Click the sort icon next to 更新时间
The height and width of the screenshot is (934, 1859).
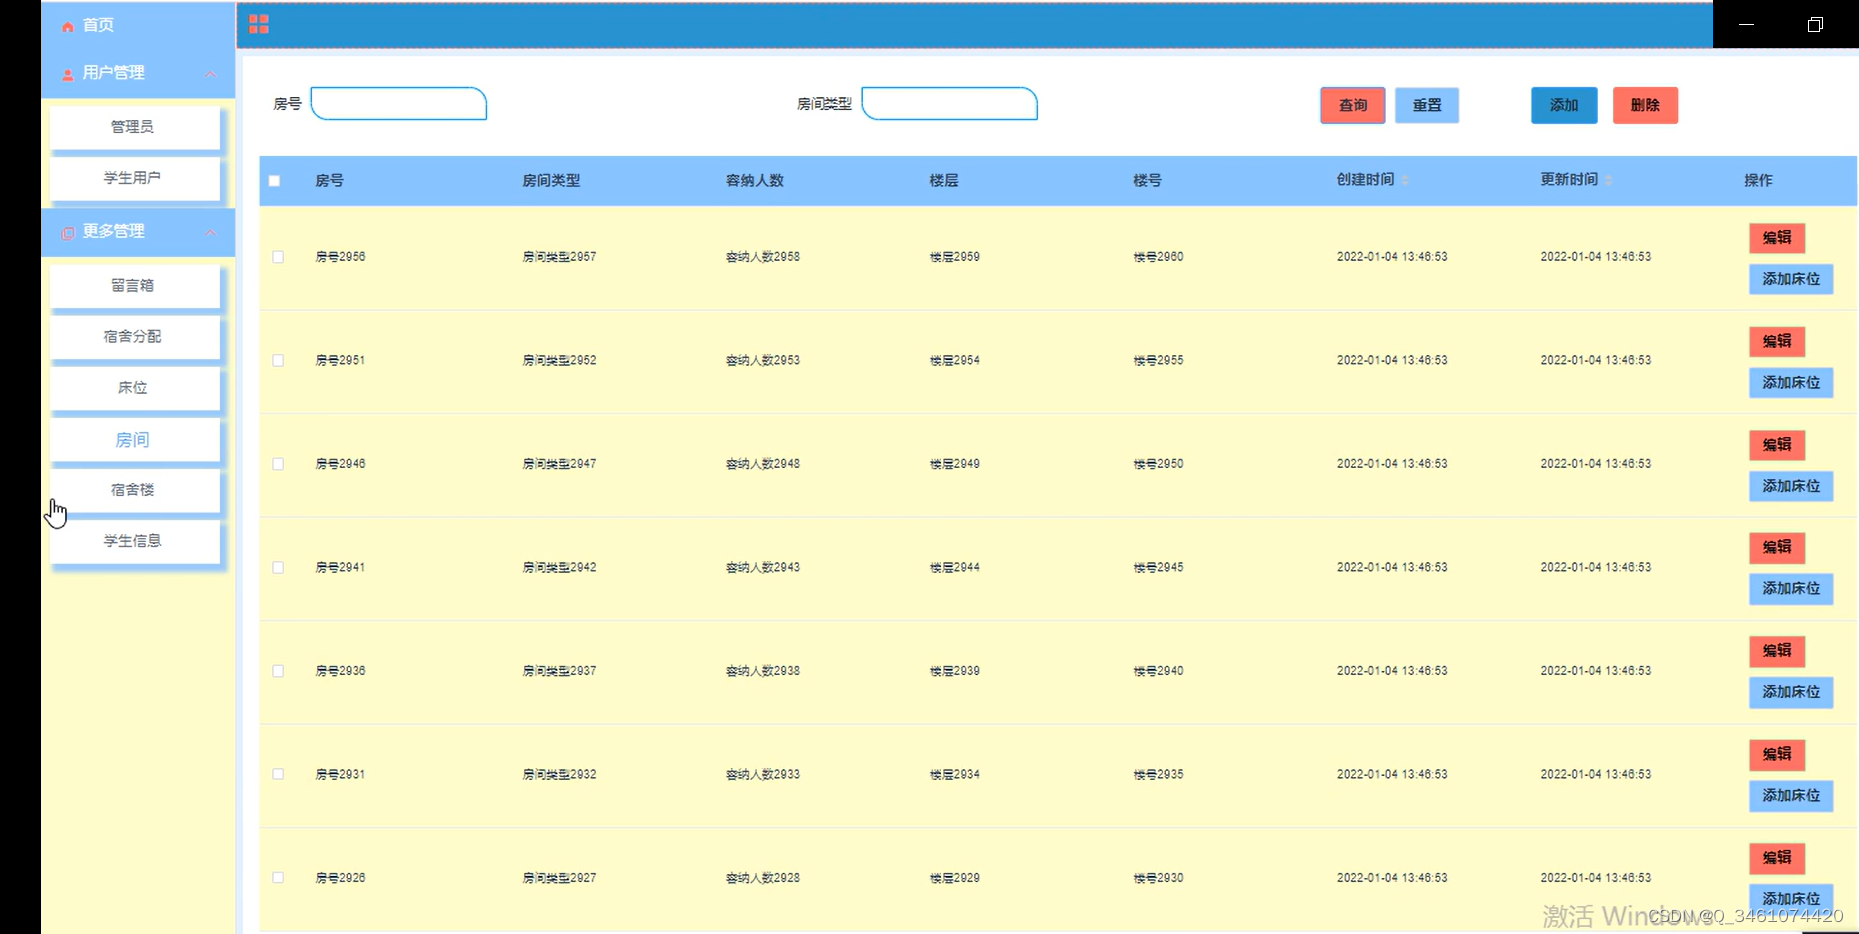(x=1609, y=180)
